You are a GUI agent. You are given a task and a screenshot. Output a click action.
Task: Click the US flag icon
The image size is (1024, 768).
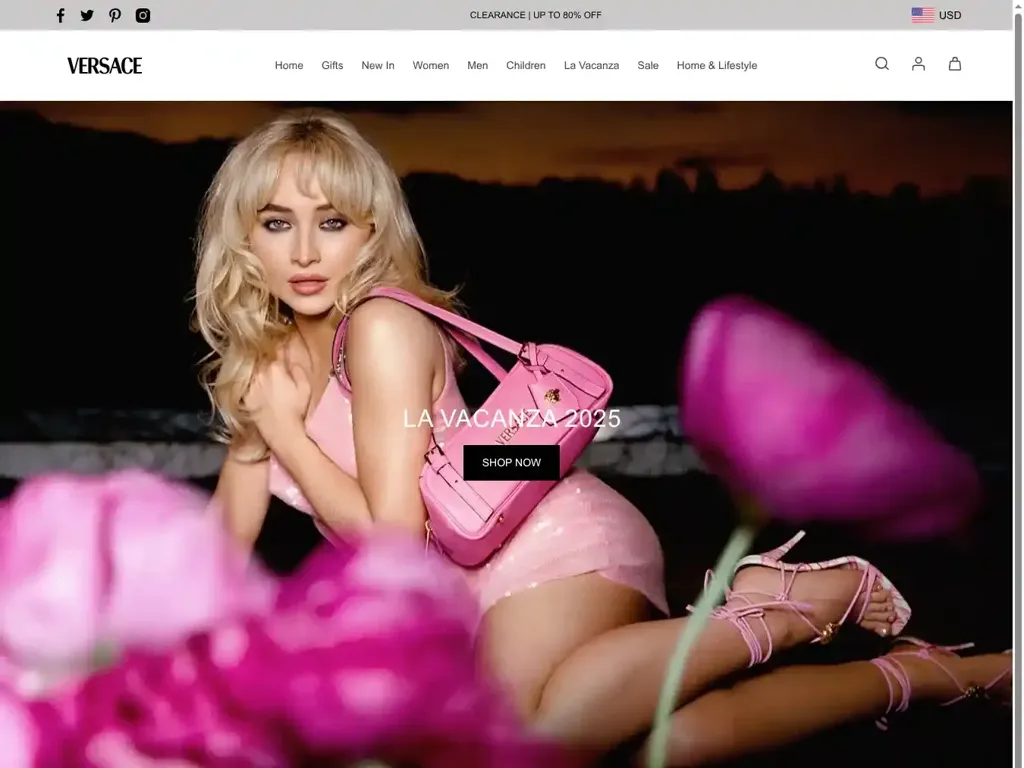922,15
